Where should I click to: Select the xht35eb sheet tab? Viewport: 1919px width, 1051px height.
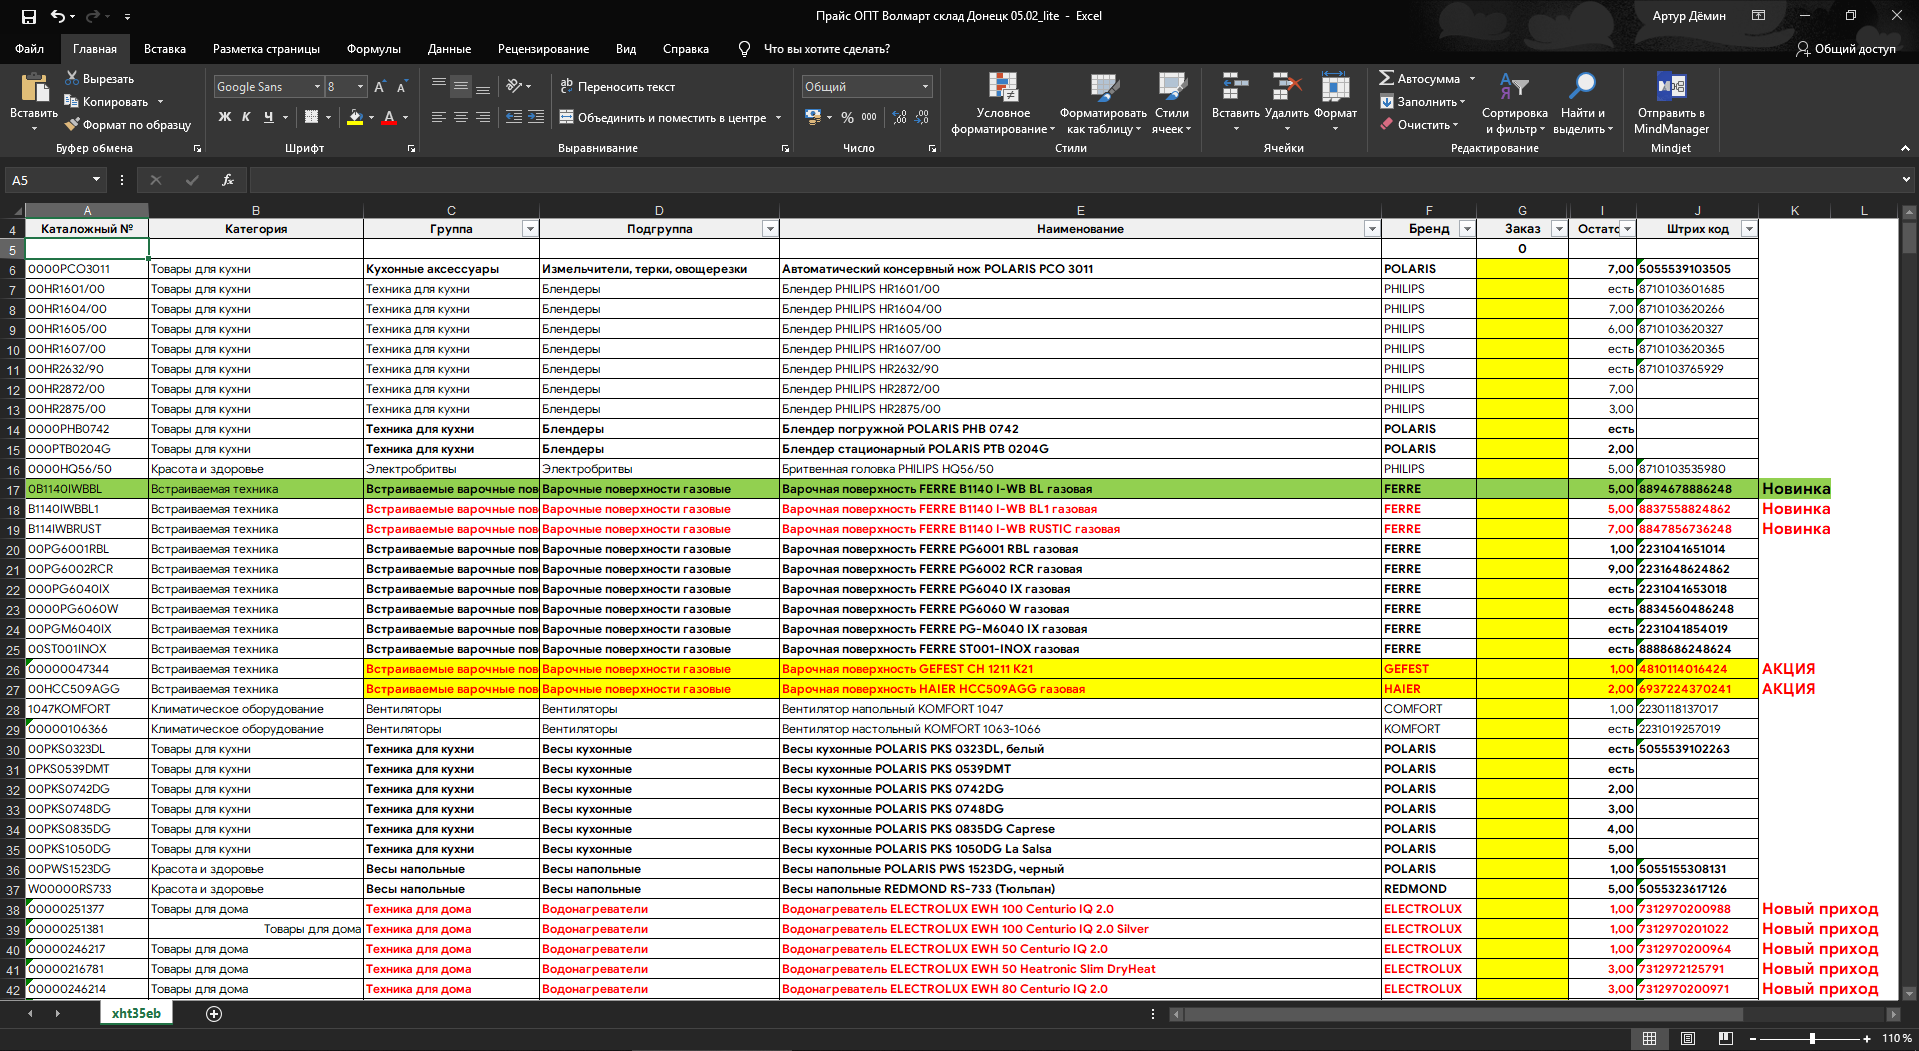(x=136, y=1013)
